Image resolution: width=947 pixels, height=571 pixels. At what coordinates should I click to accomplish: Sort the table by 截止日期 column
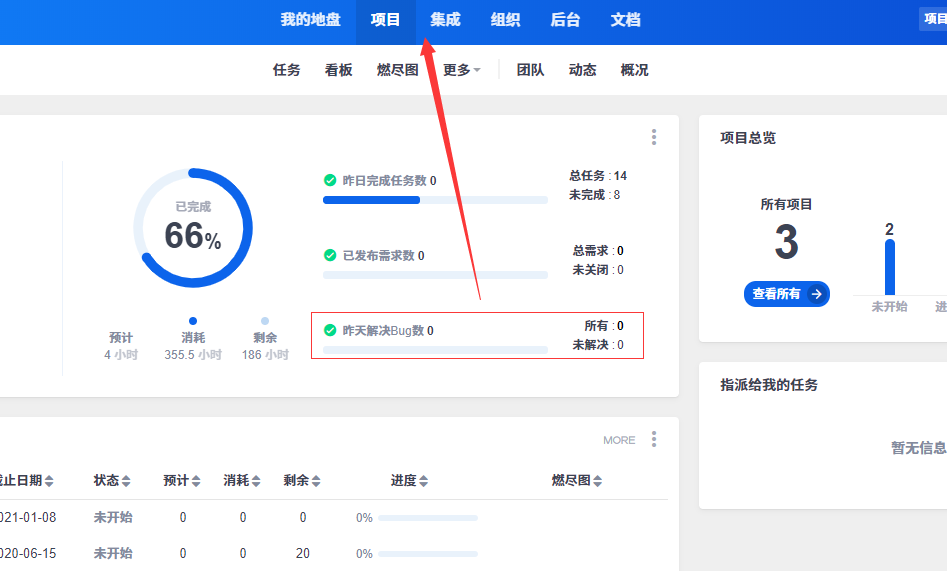[x=27, y=480]
